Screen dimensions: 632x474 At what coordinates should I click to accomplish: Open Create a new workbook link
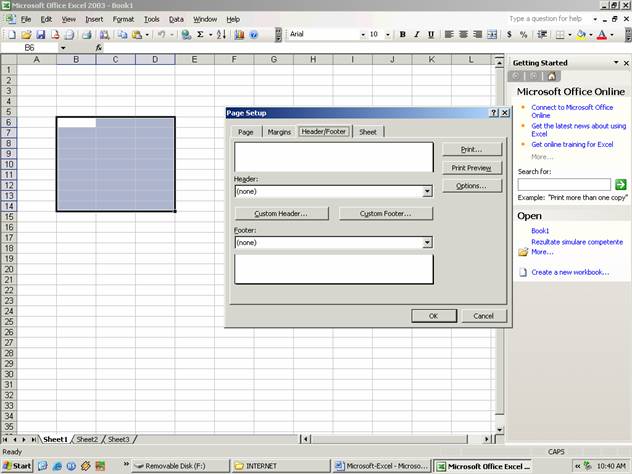tap(570, 272)
